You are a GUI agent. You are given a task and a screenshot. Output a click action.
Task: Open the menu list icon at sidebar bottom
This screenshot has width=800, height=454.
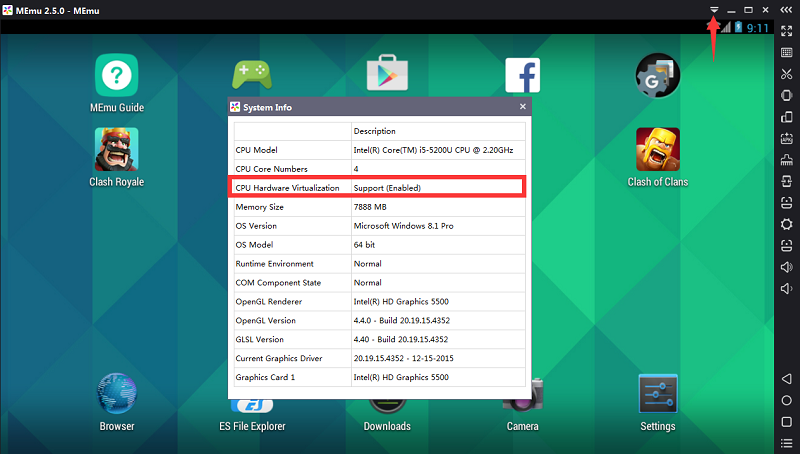(x=787, y=442)
